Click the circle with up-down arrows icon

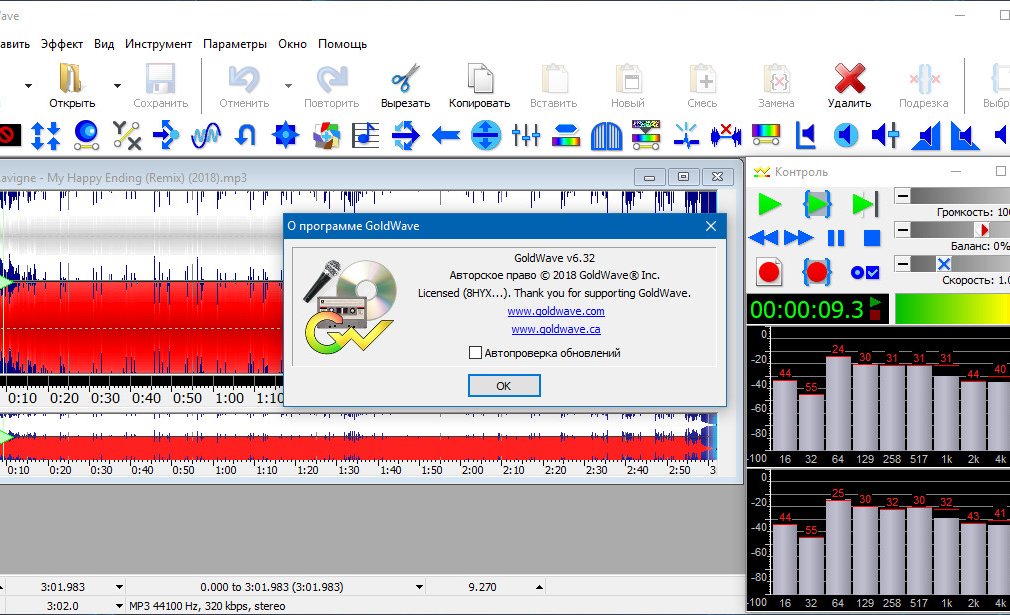tap(486, 136)
